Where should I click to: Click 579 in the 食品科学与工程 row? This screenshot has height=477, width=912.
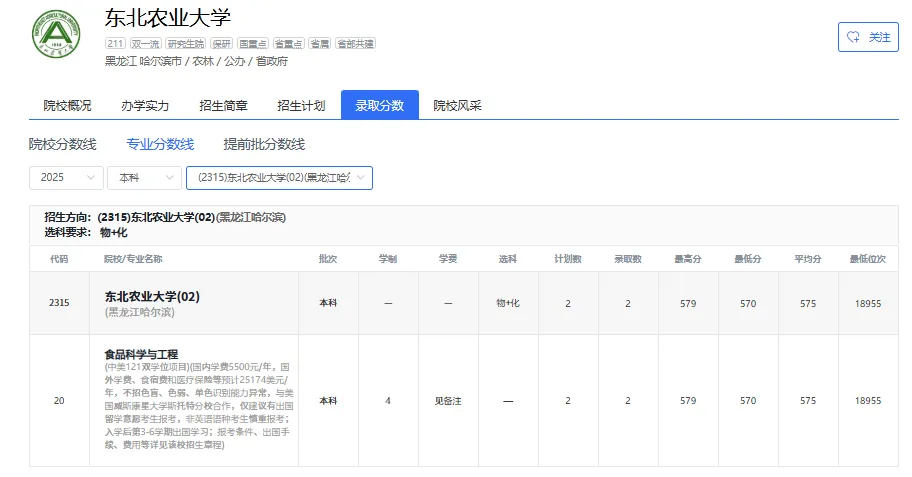(x=688, y=401)
